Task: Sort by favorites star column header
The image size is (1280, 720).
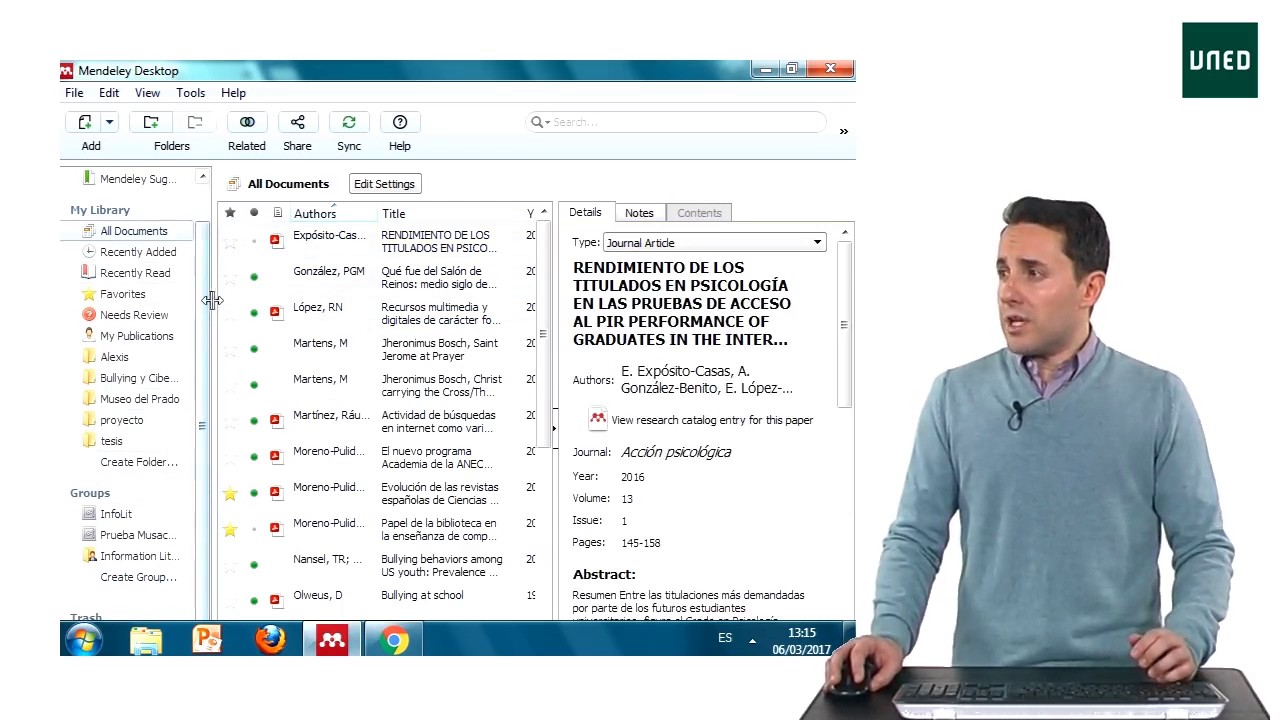Action: click(230, 213)
